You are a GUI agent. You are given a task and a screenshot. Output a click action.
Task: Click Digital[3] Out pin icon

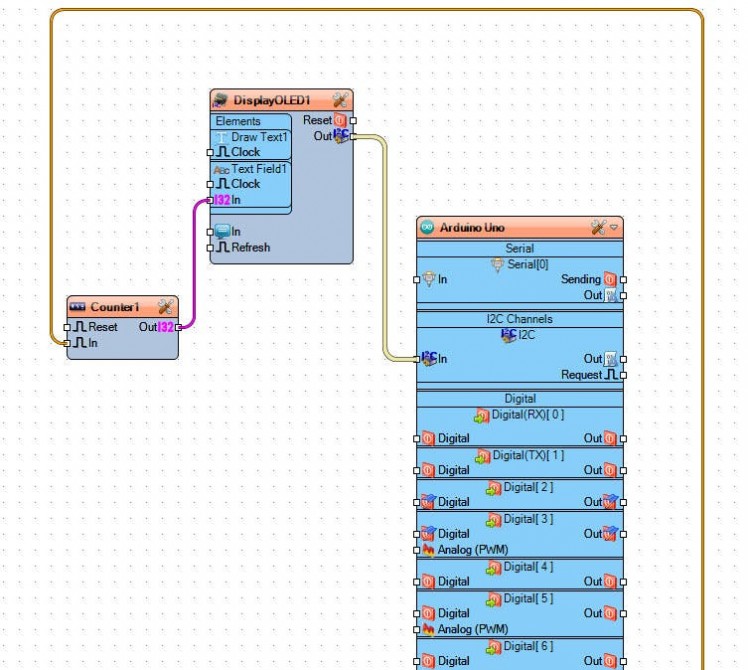tap(611, 534)
